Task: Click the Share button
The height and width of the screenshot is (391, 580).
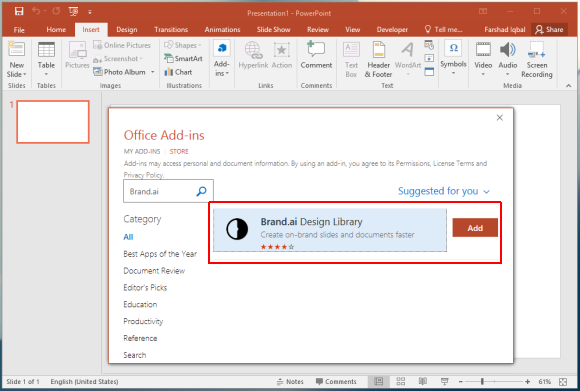Action: point(549,29)
